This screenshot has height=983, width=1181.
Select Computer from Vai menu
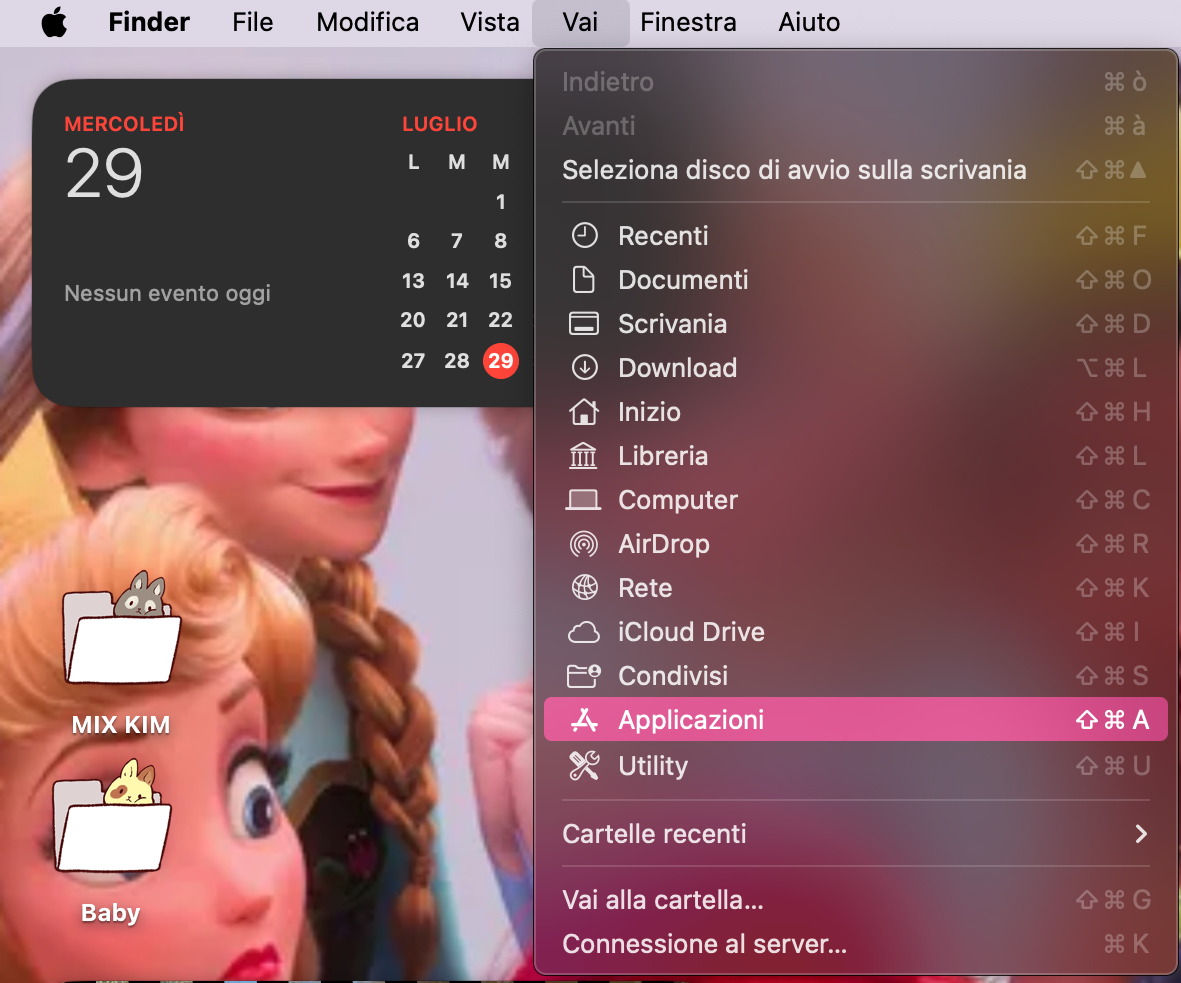click(x=856, y=499)
